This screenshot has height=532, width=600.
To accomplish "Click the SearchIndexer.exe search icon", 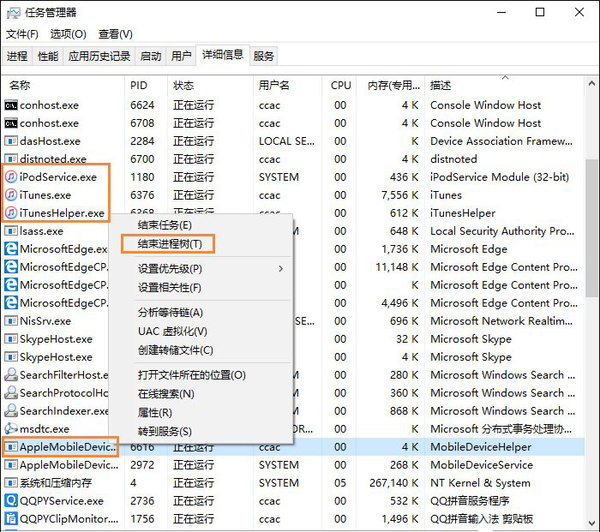I will (11, 411).
